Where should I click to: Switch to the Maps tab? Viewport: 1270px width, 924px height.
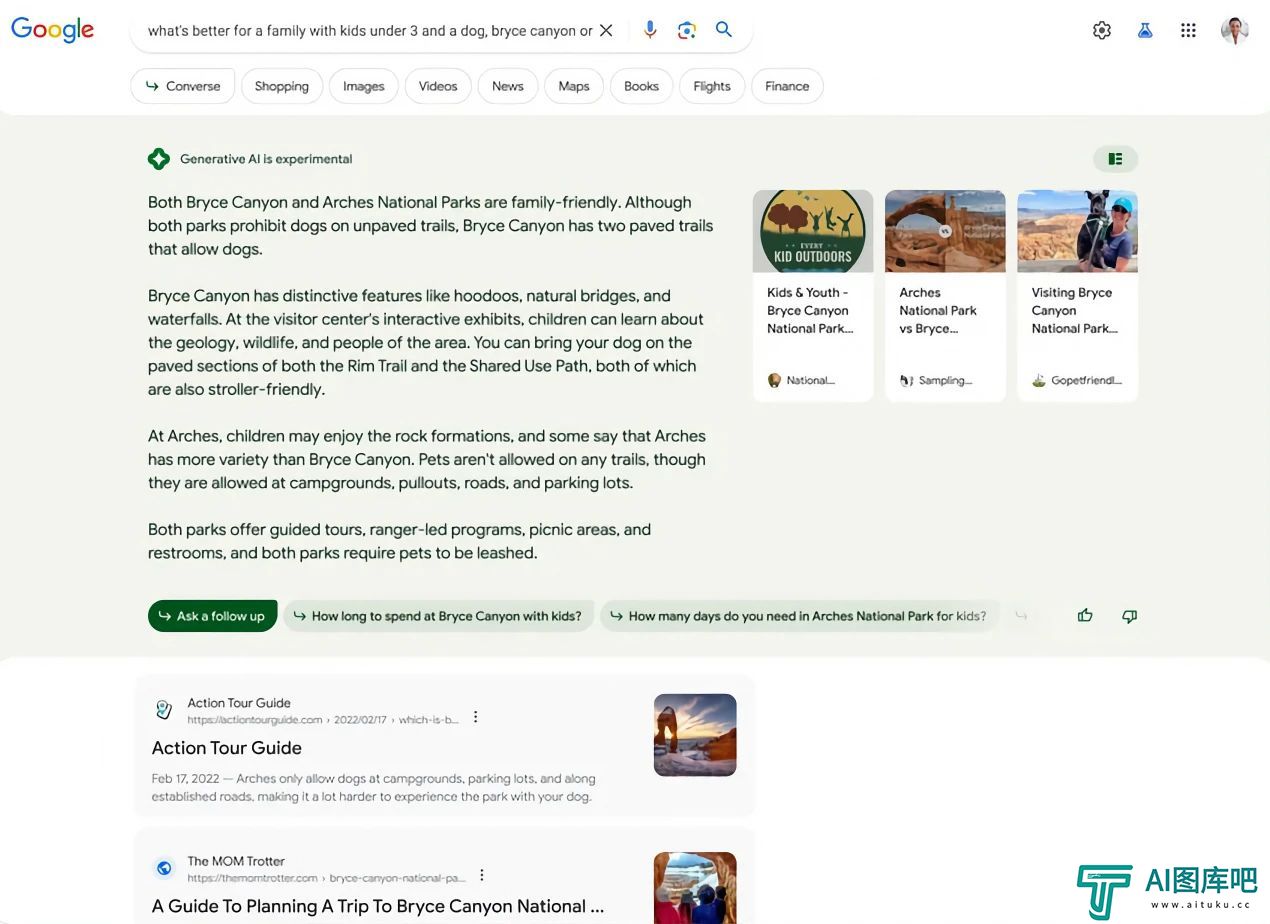pos(574,86)
